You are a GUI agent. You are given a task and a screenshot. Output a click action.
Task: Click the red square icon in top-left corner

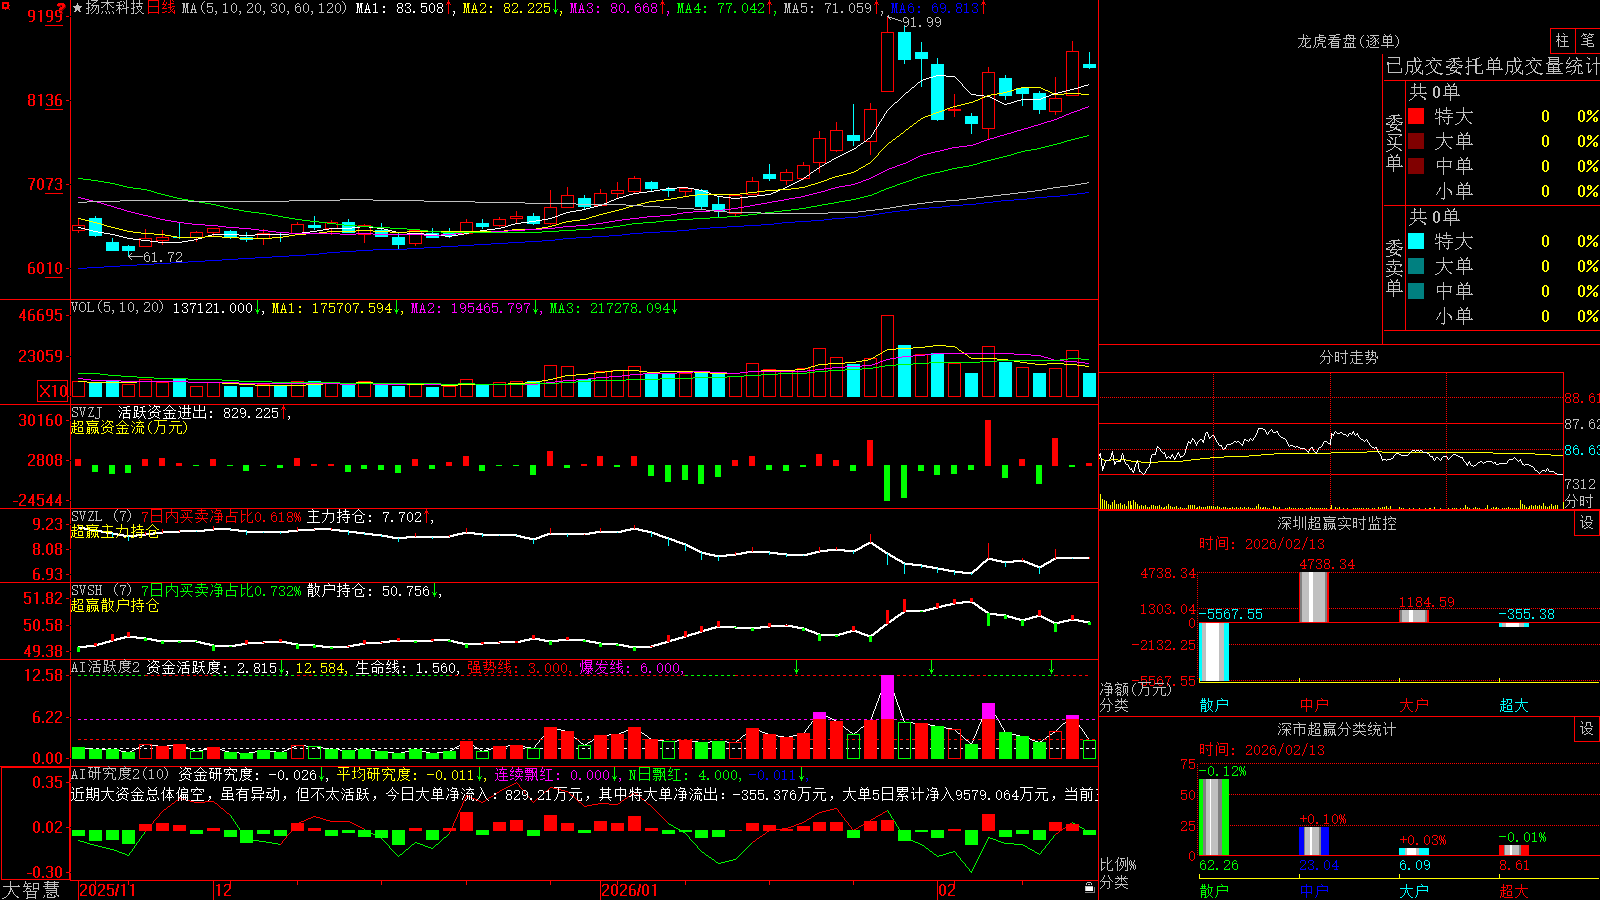click(x=5, y=6)
